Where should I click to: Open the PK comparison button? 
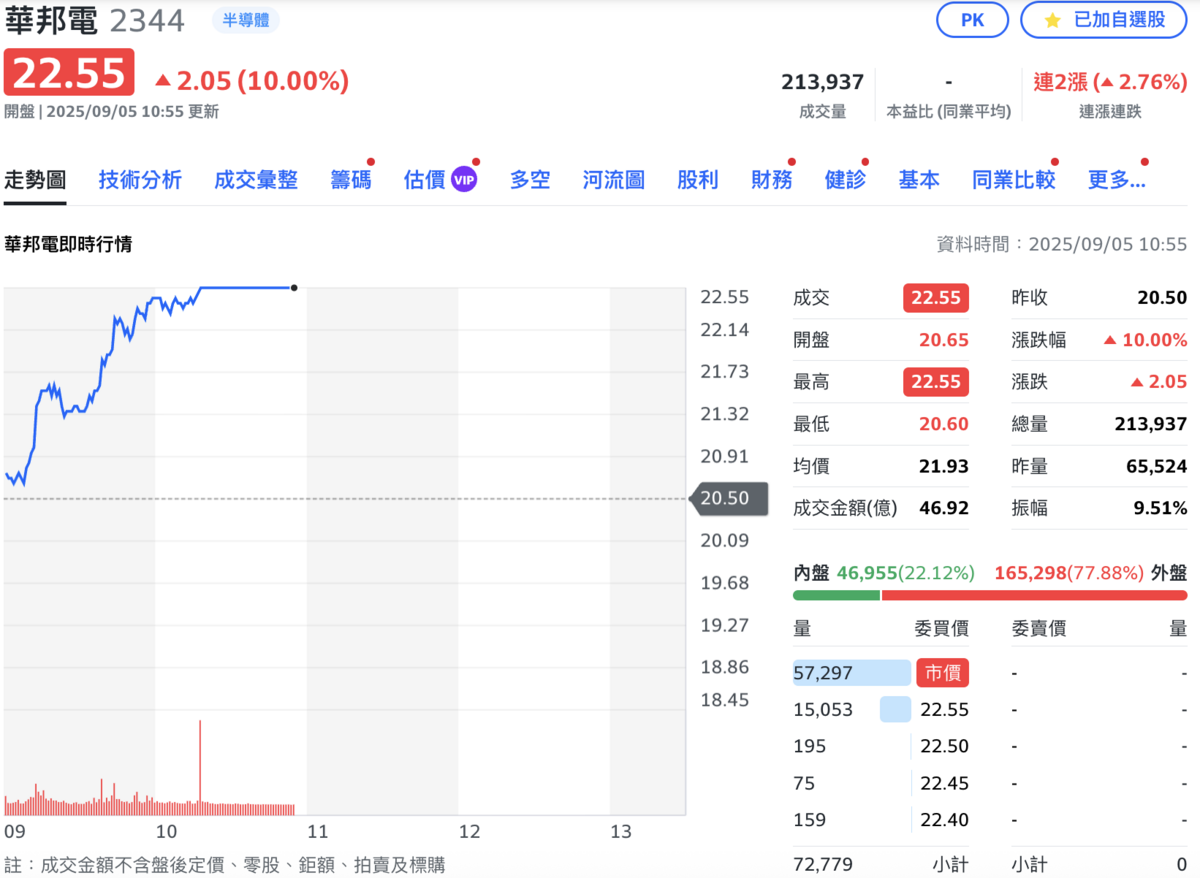[x=972, y=20]
